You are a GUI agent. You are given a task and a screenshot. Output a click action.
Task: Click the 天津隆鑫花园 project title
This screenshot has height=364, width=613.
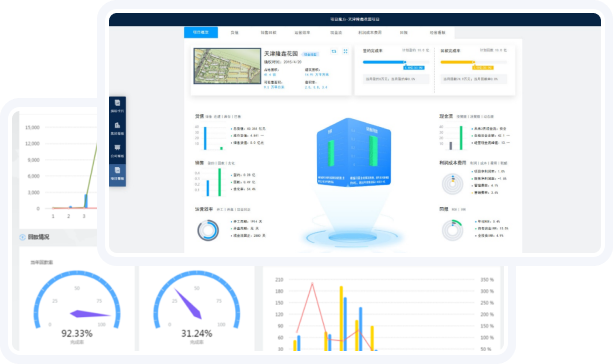pyautogui.click(x=281, y=54)
